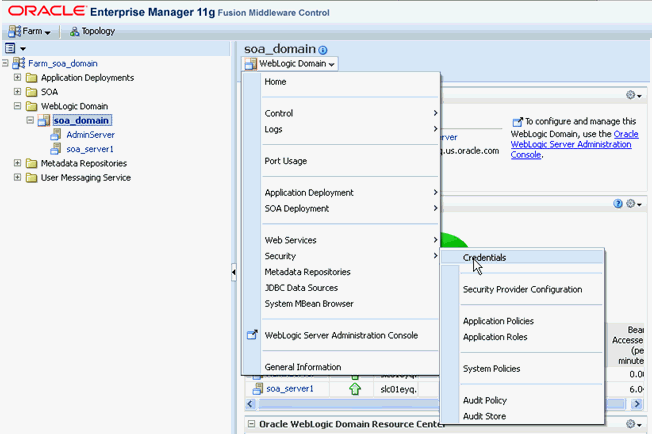Follow Oracle WebLogic Server Administration Console link
This screenshot has width=652, height=434.
[574, 144]
